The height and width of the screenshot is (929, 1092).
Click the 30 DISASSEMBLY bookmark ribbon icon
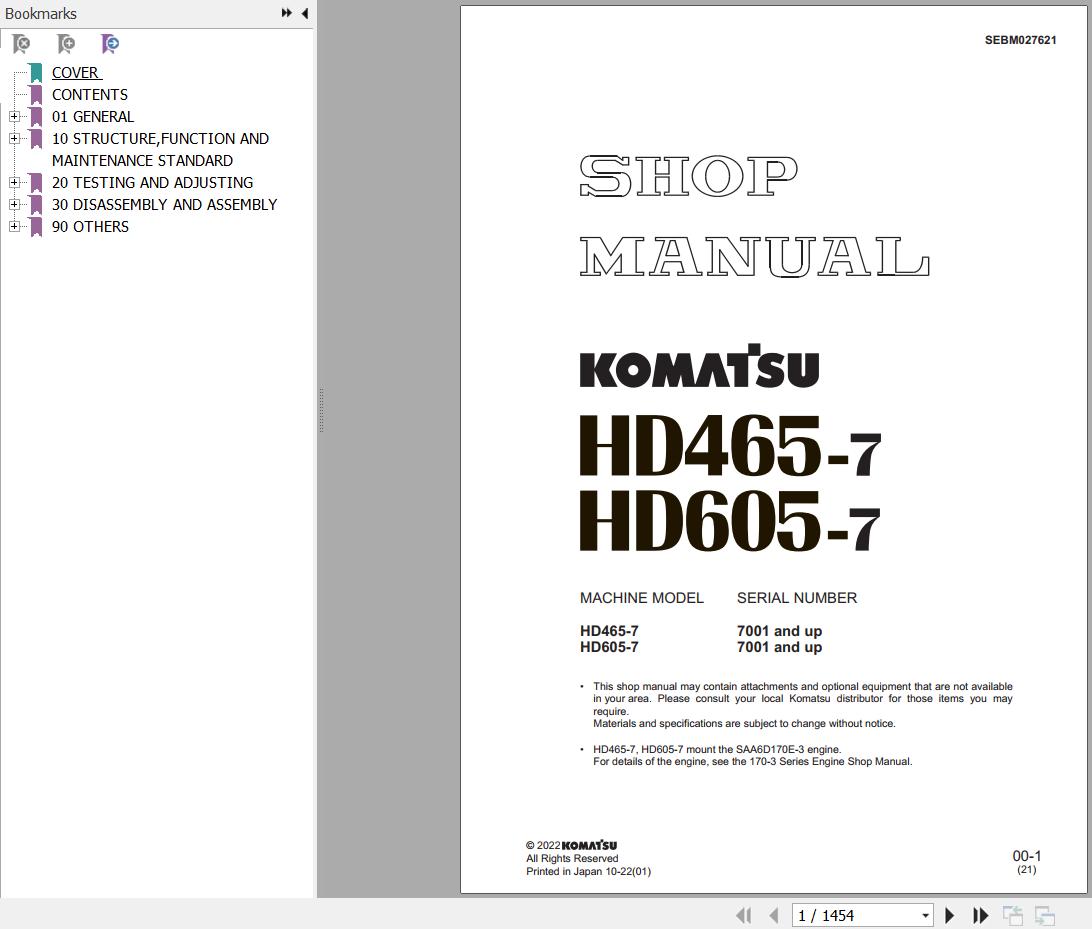click(x=36, y=205)
